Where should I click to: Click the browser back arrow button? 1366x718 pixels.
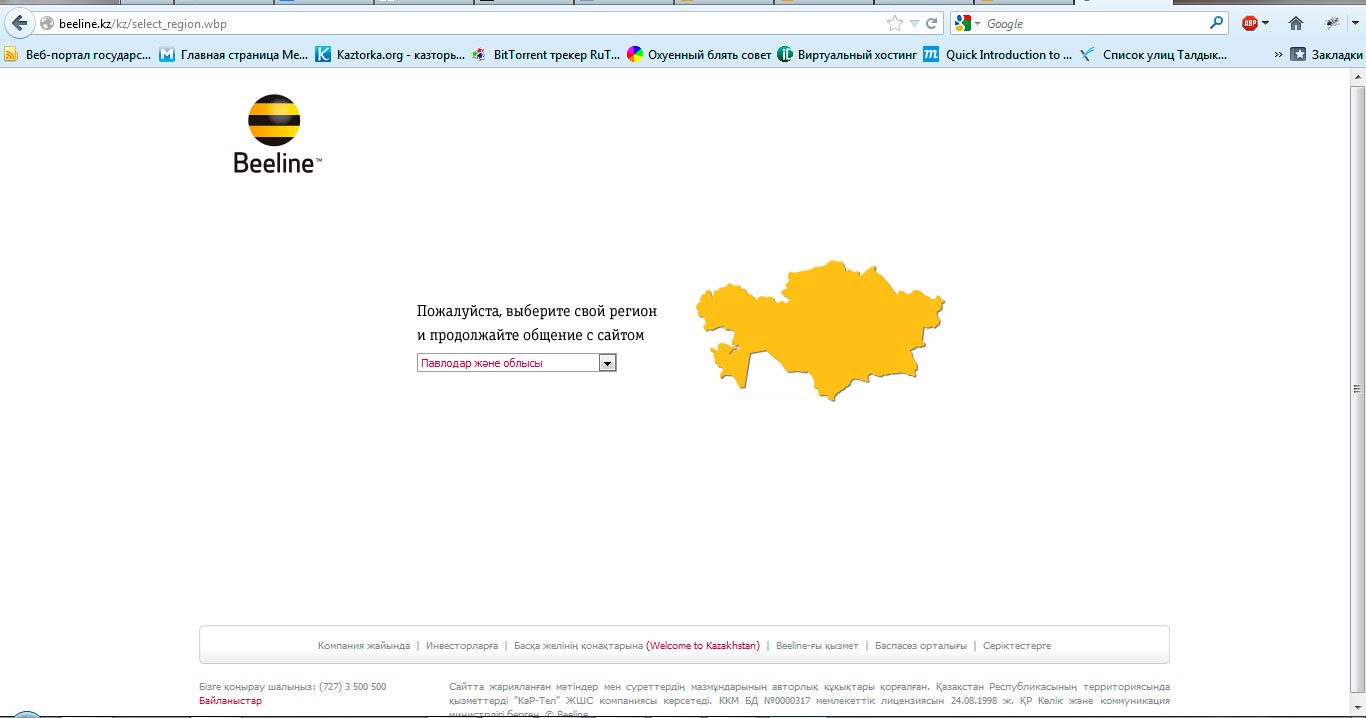tap(19, 23)
